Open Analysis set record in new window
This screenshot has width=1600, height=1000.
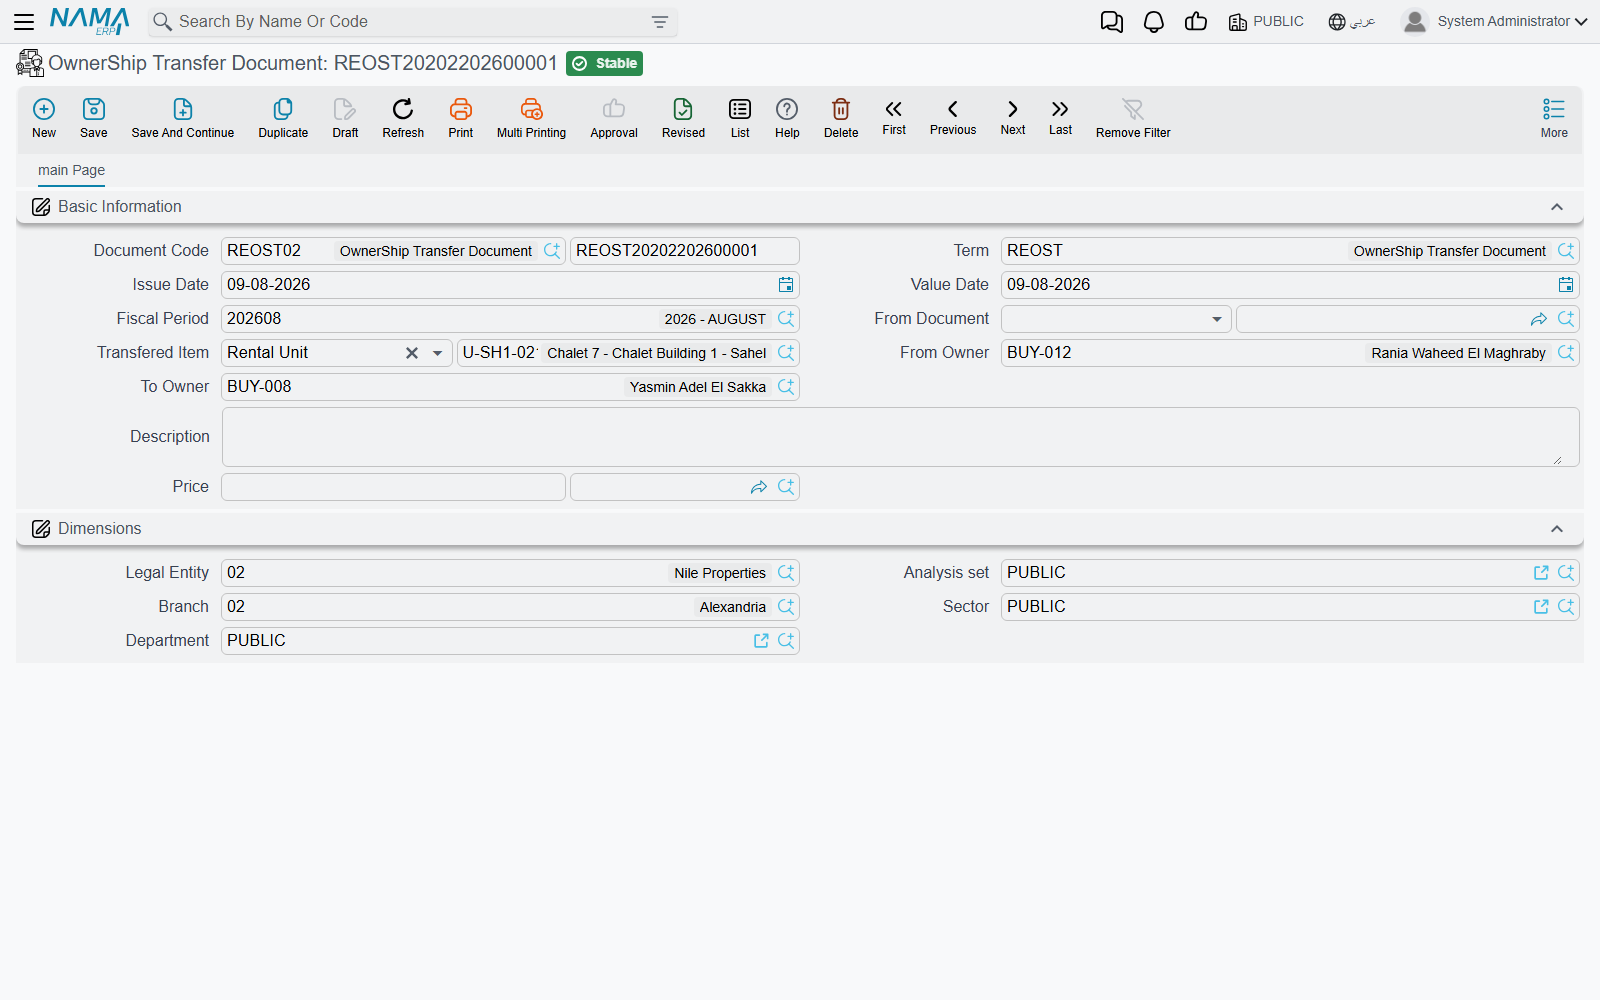[x=1541, y=573]
